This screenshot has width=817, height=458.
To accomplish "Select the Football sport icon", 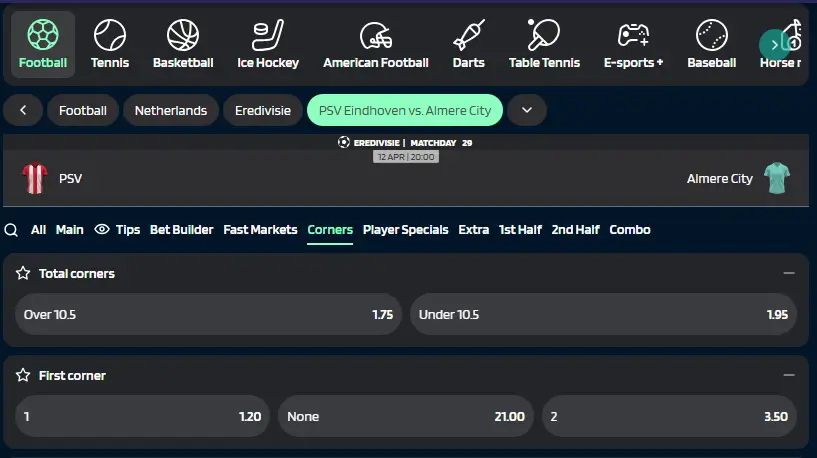I will pos(43,34).
